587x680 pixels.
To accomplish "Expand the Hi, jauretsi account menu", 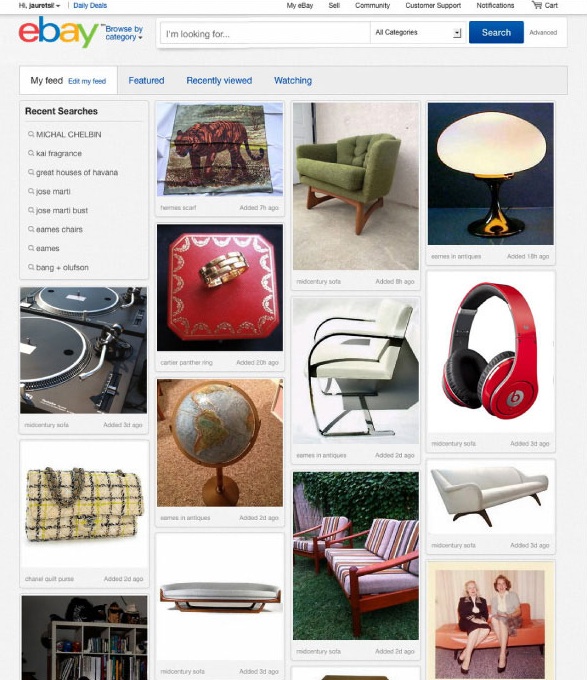I will [x=39, y=6].
